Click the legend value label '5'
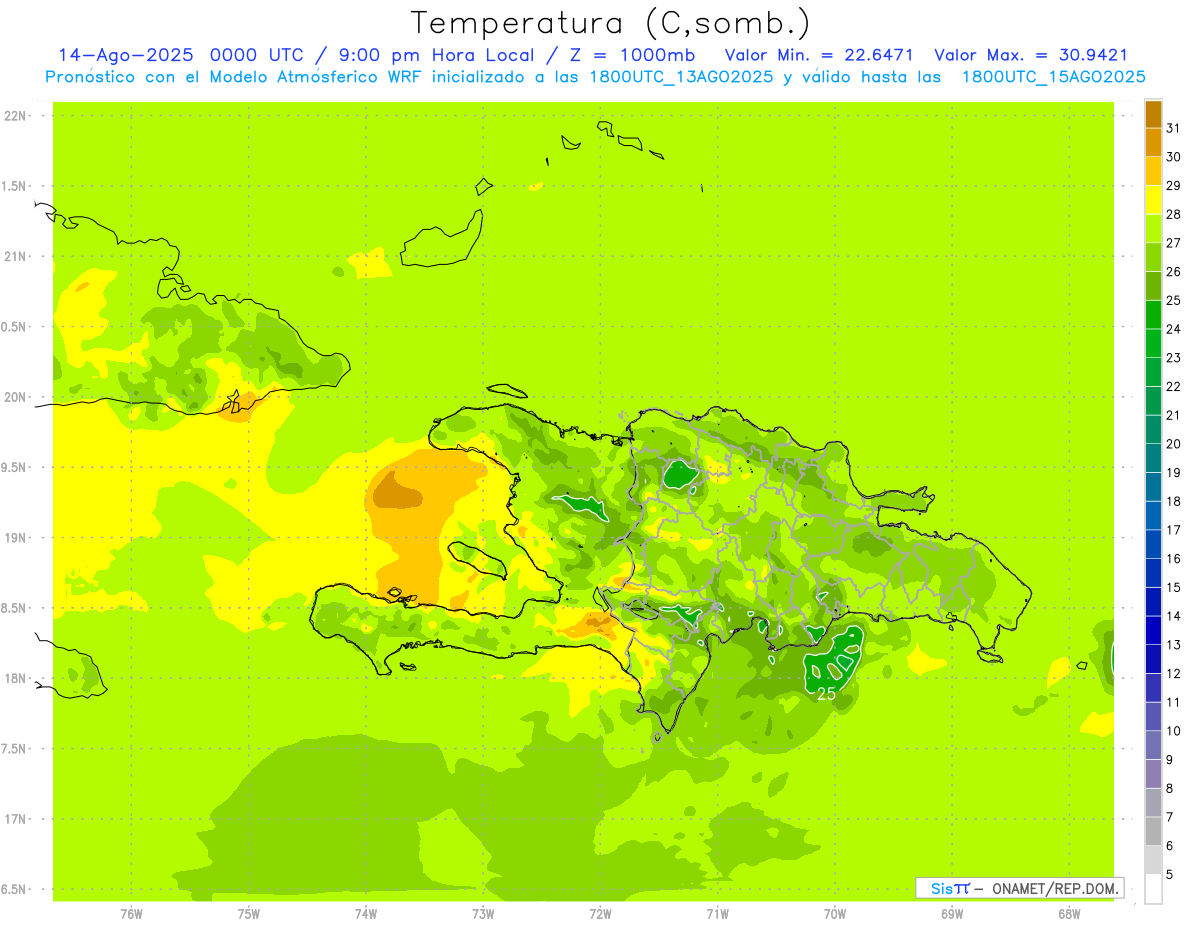 (x=1169, y=874)
